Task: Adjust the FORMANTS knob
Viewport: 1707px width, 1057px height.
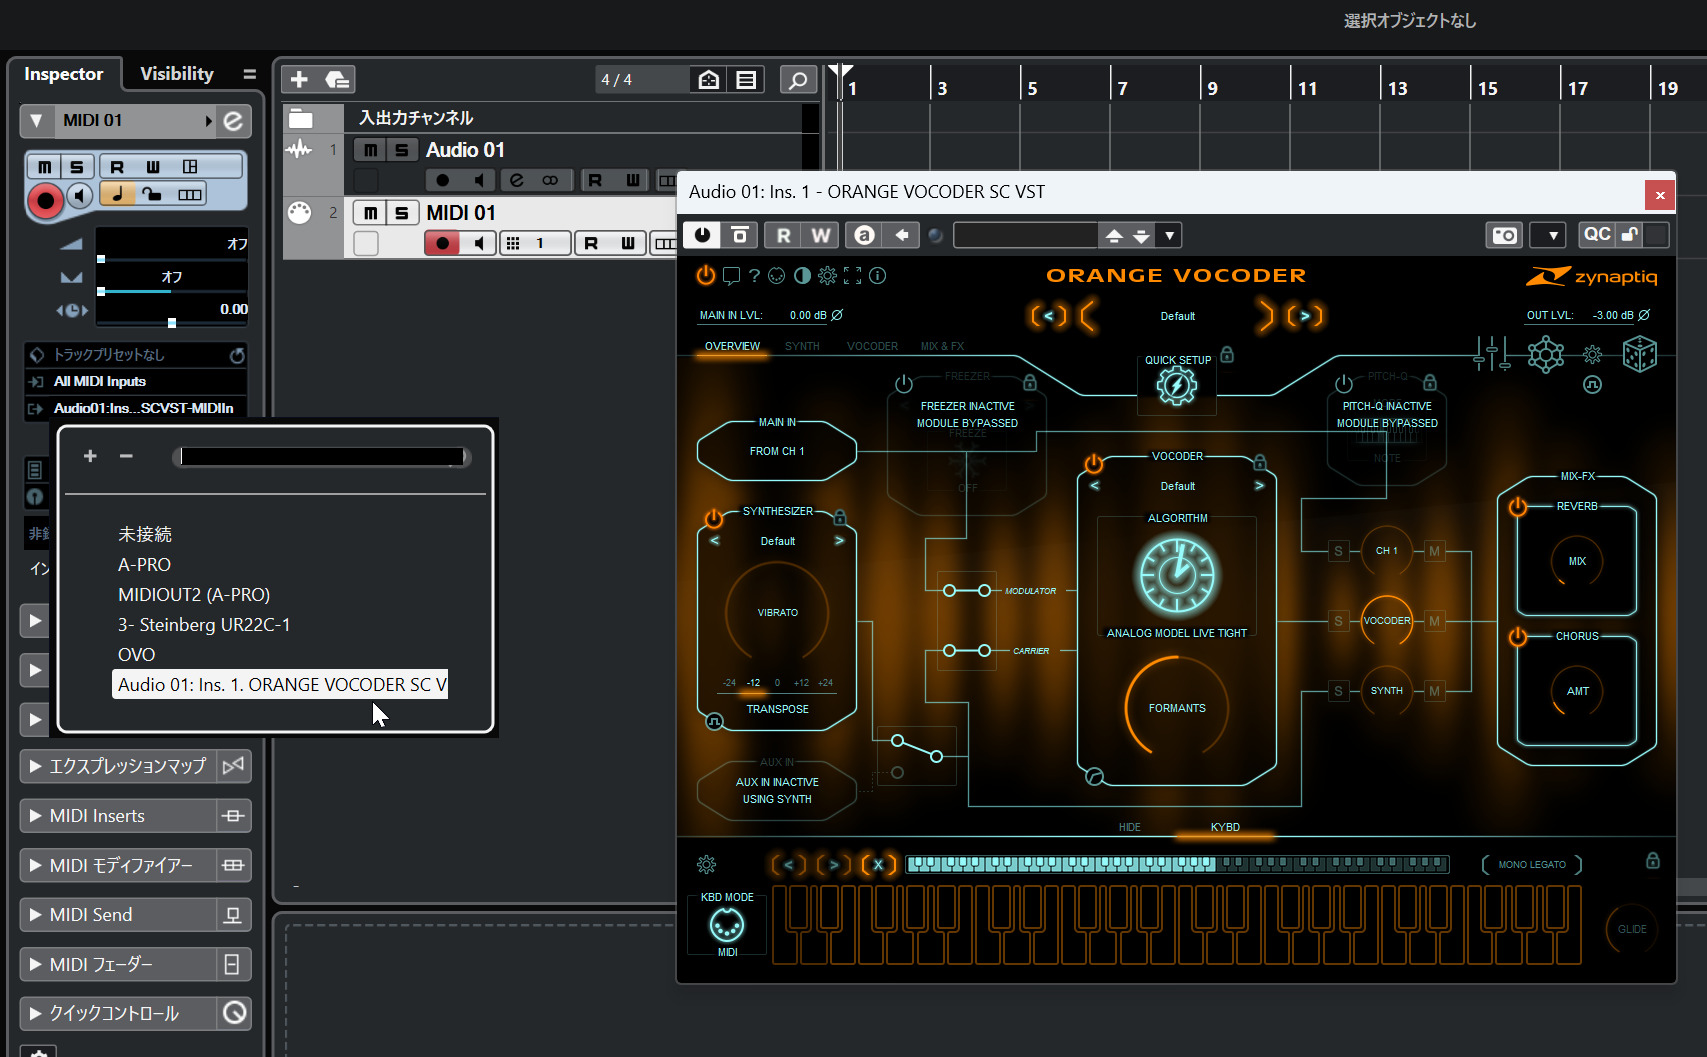Action: (1177, 708)
